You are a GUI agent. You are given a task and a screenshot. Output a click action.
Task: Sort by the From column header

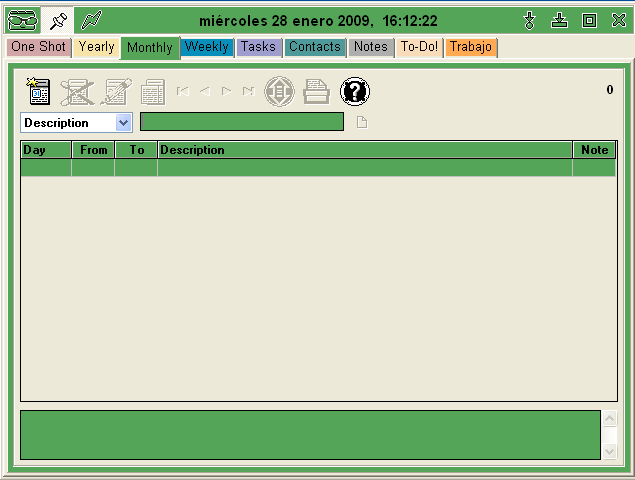click(x=93, y=150)
